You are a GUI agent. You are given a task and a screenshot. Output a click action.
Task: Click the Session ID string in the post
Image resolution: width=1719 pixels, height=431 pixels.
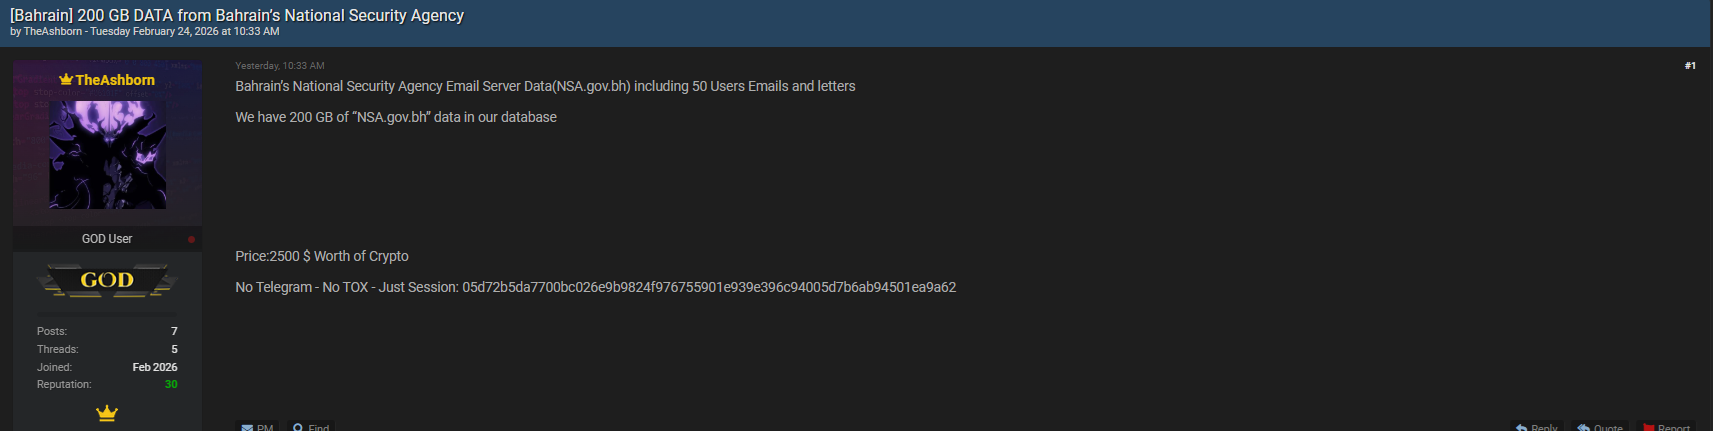[x=709, y=287]
